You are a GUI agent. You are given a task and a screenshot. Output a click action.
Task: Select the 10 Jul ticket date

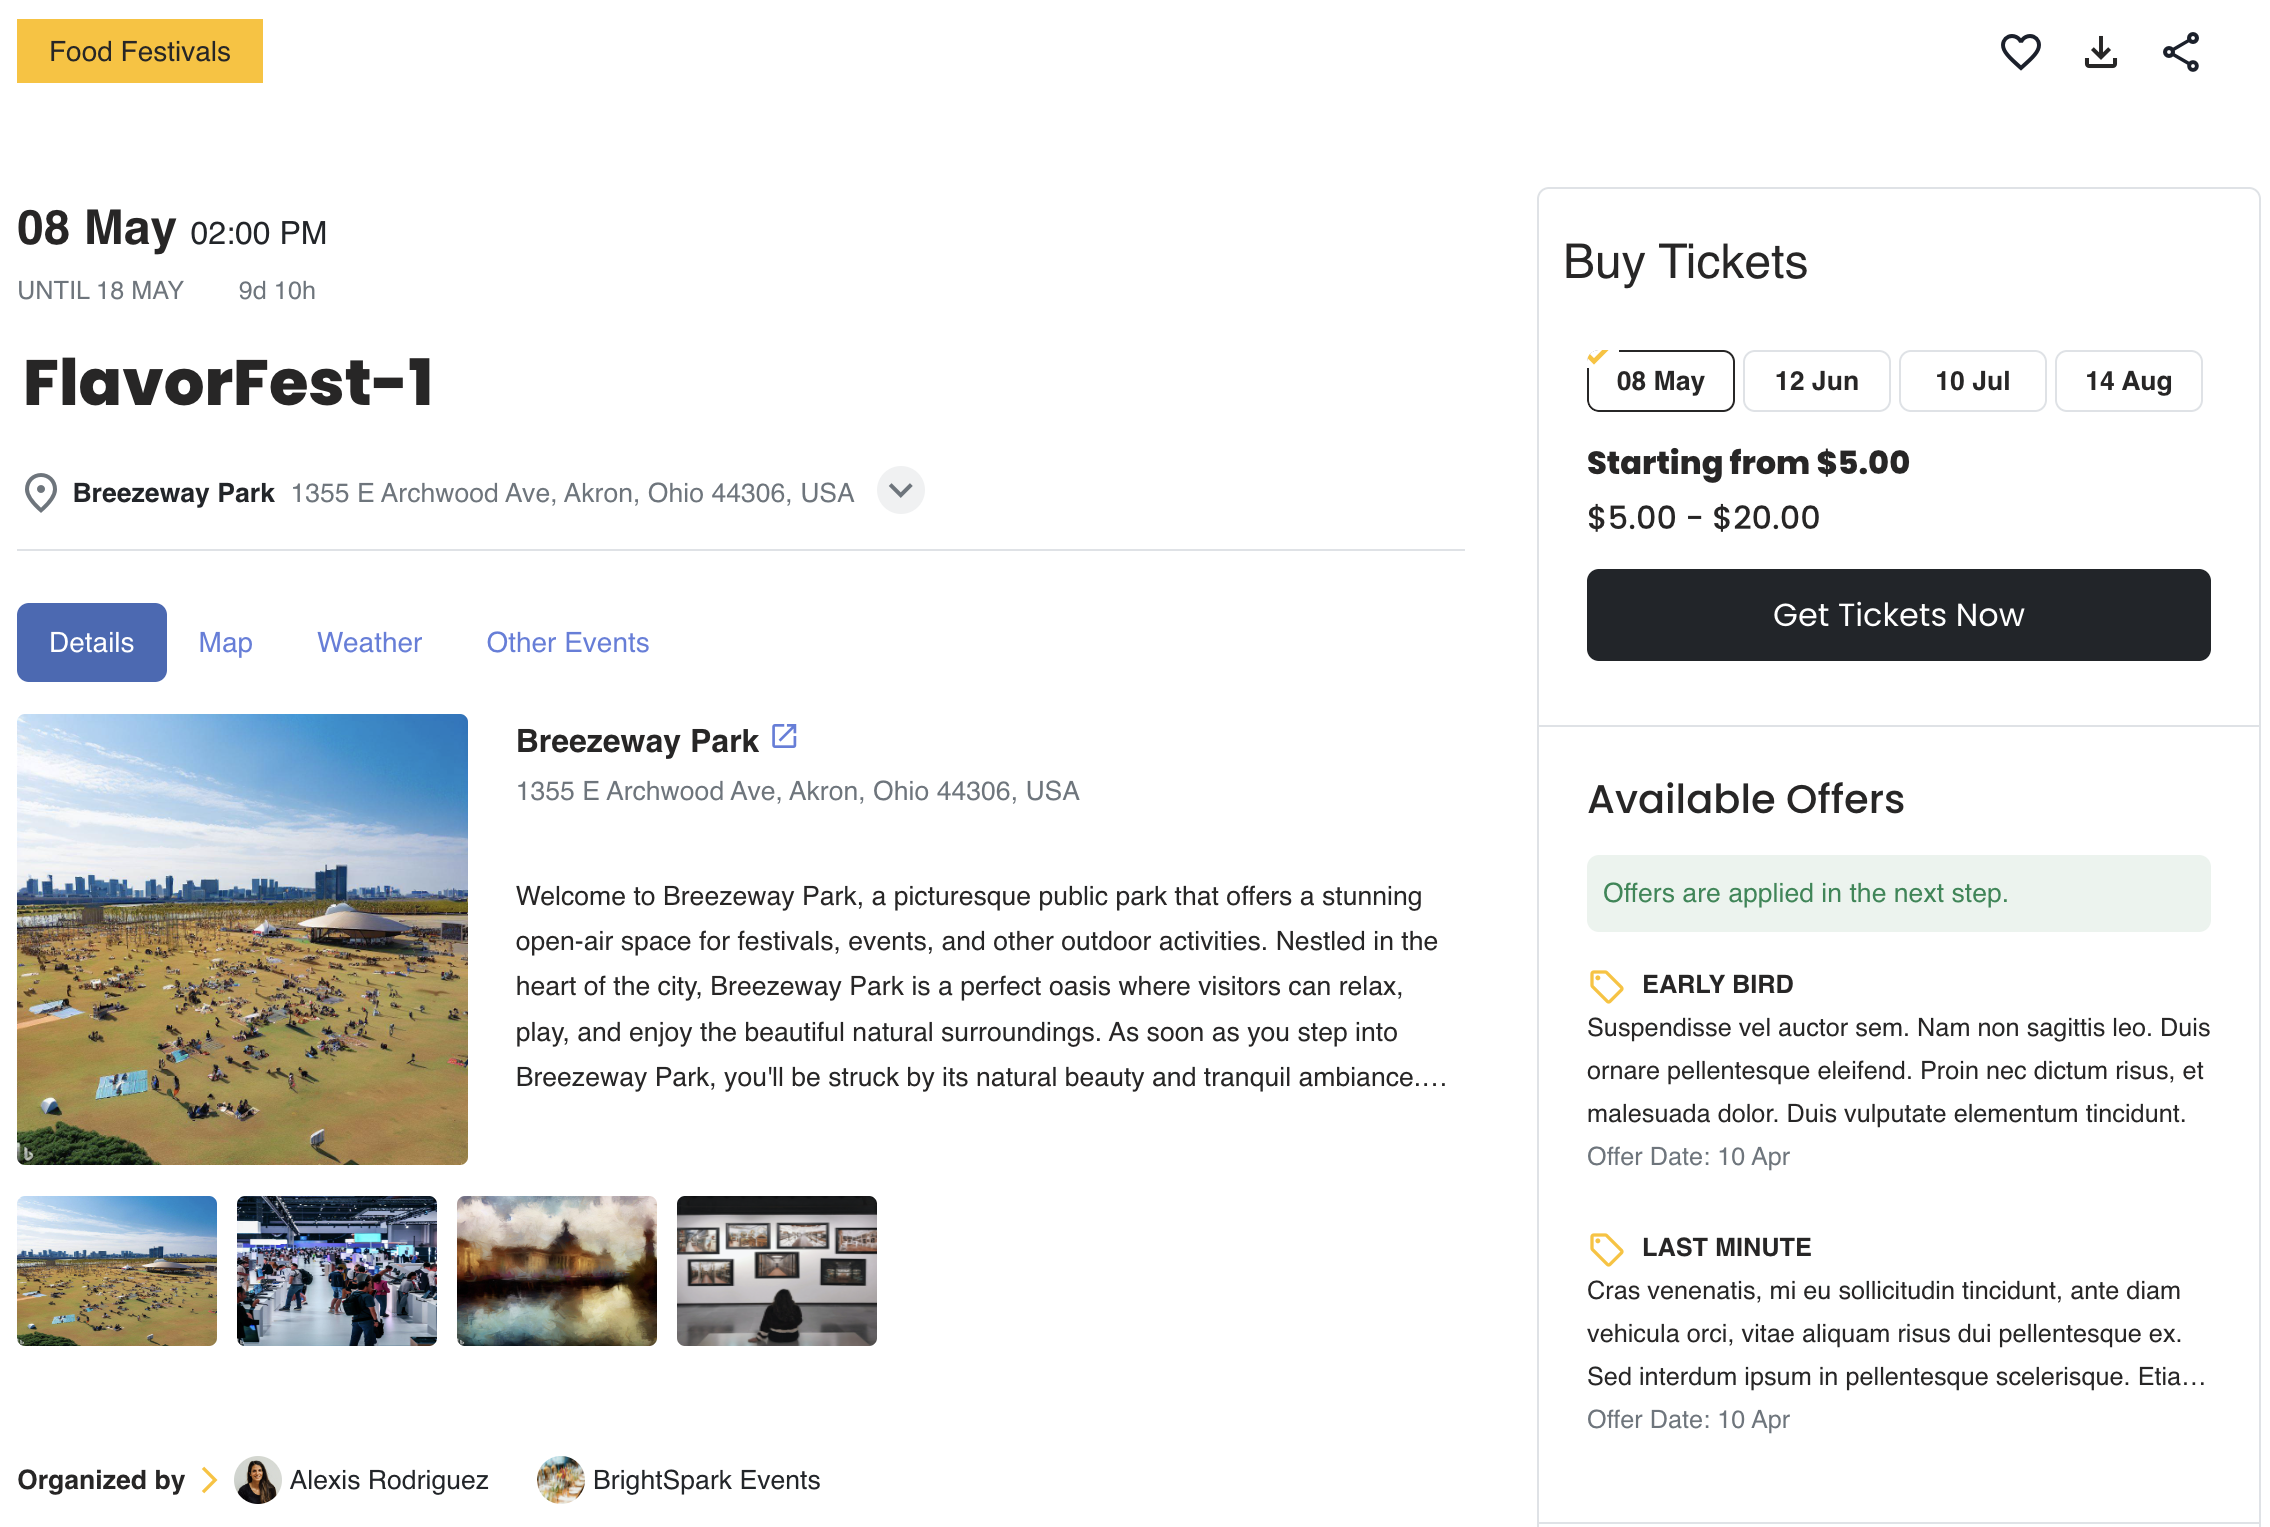pos(1973,380)
